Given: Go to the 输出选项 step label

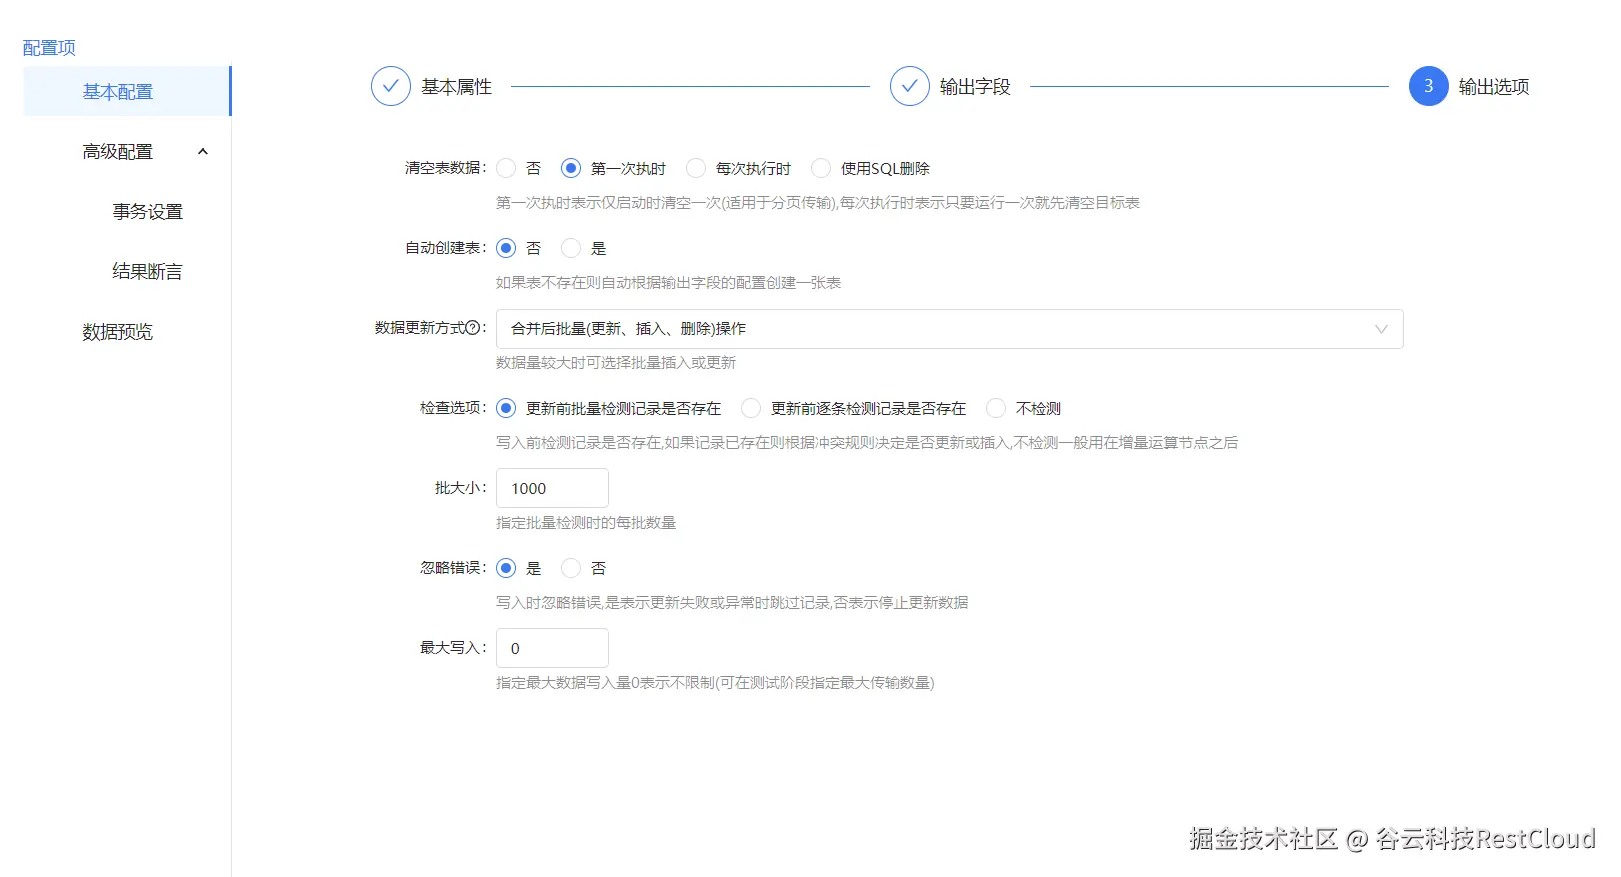Looking at the screenshot, I should [1494, 87].
